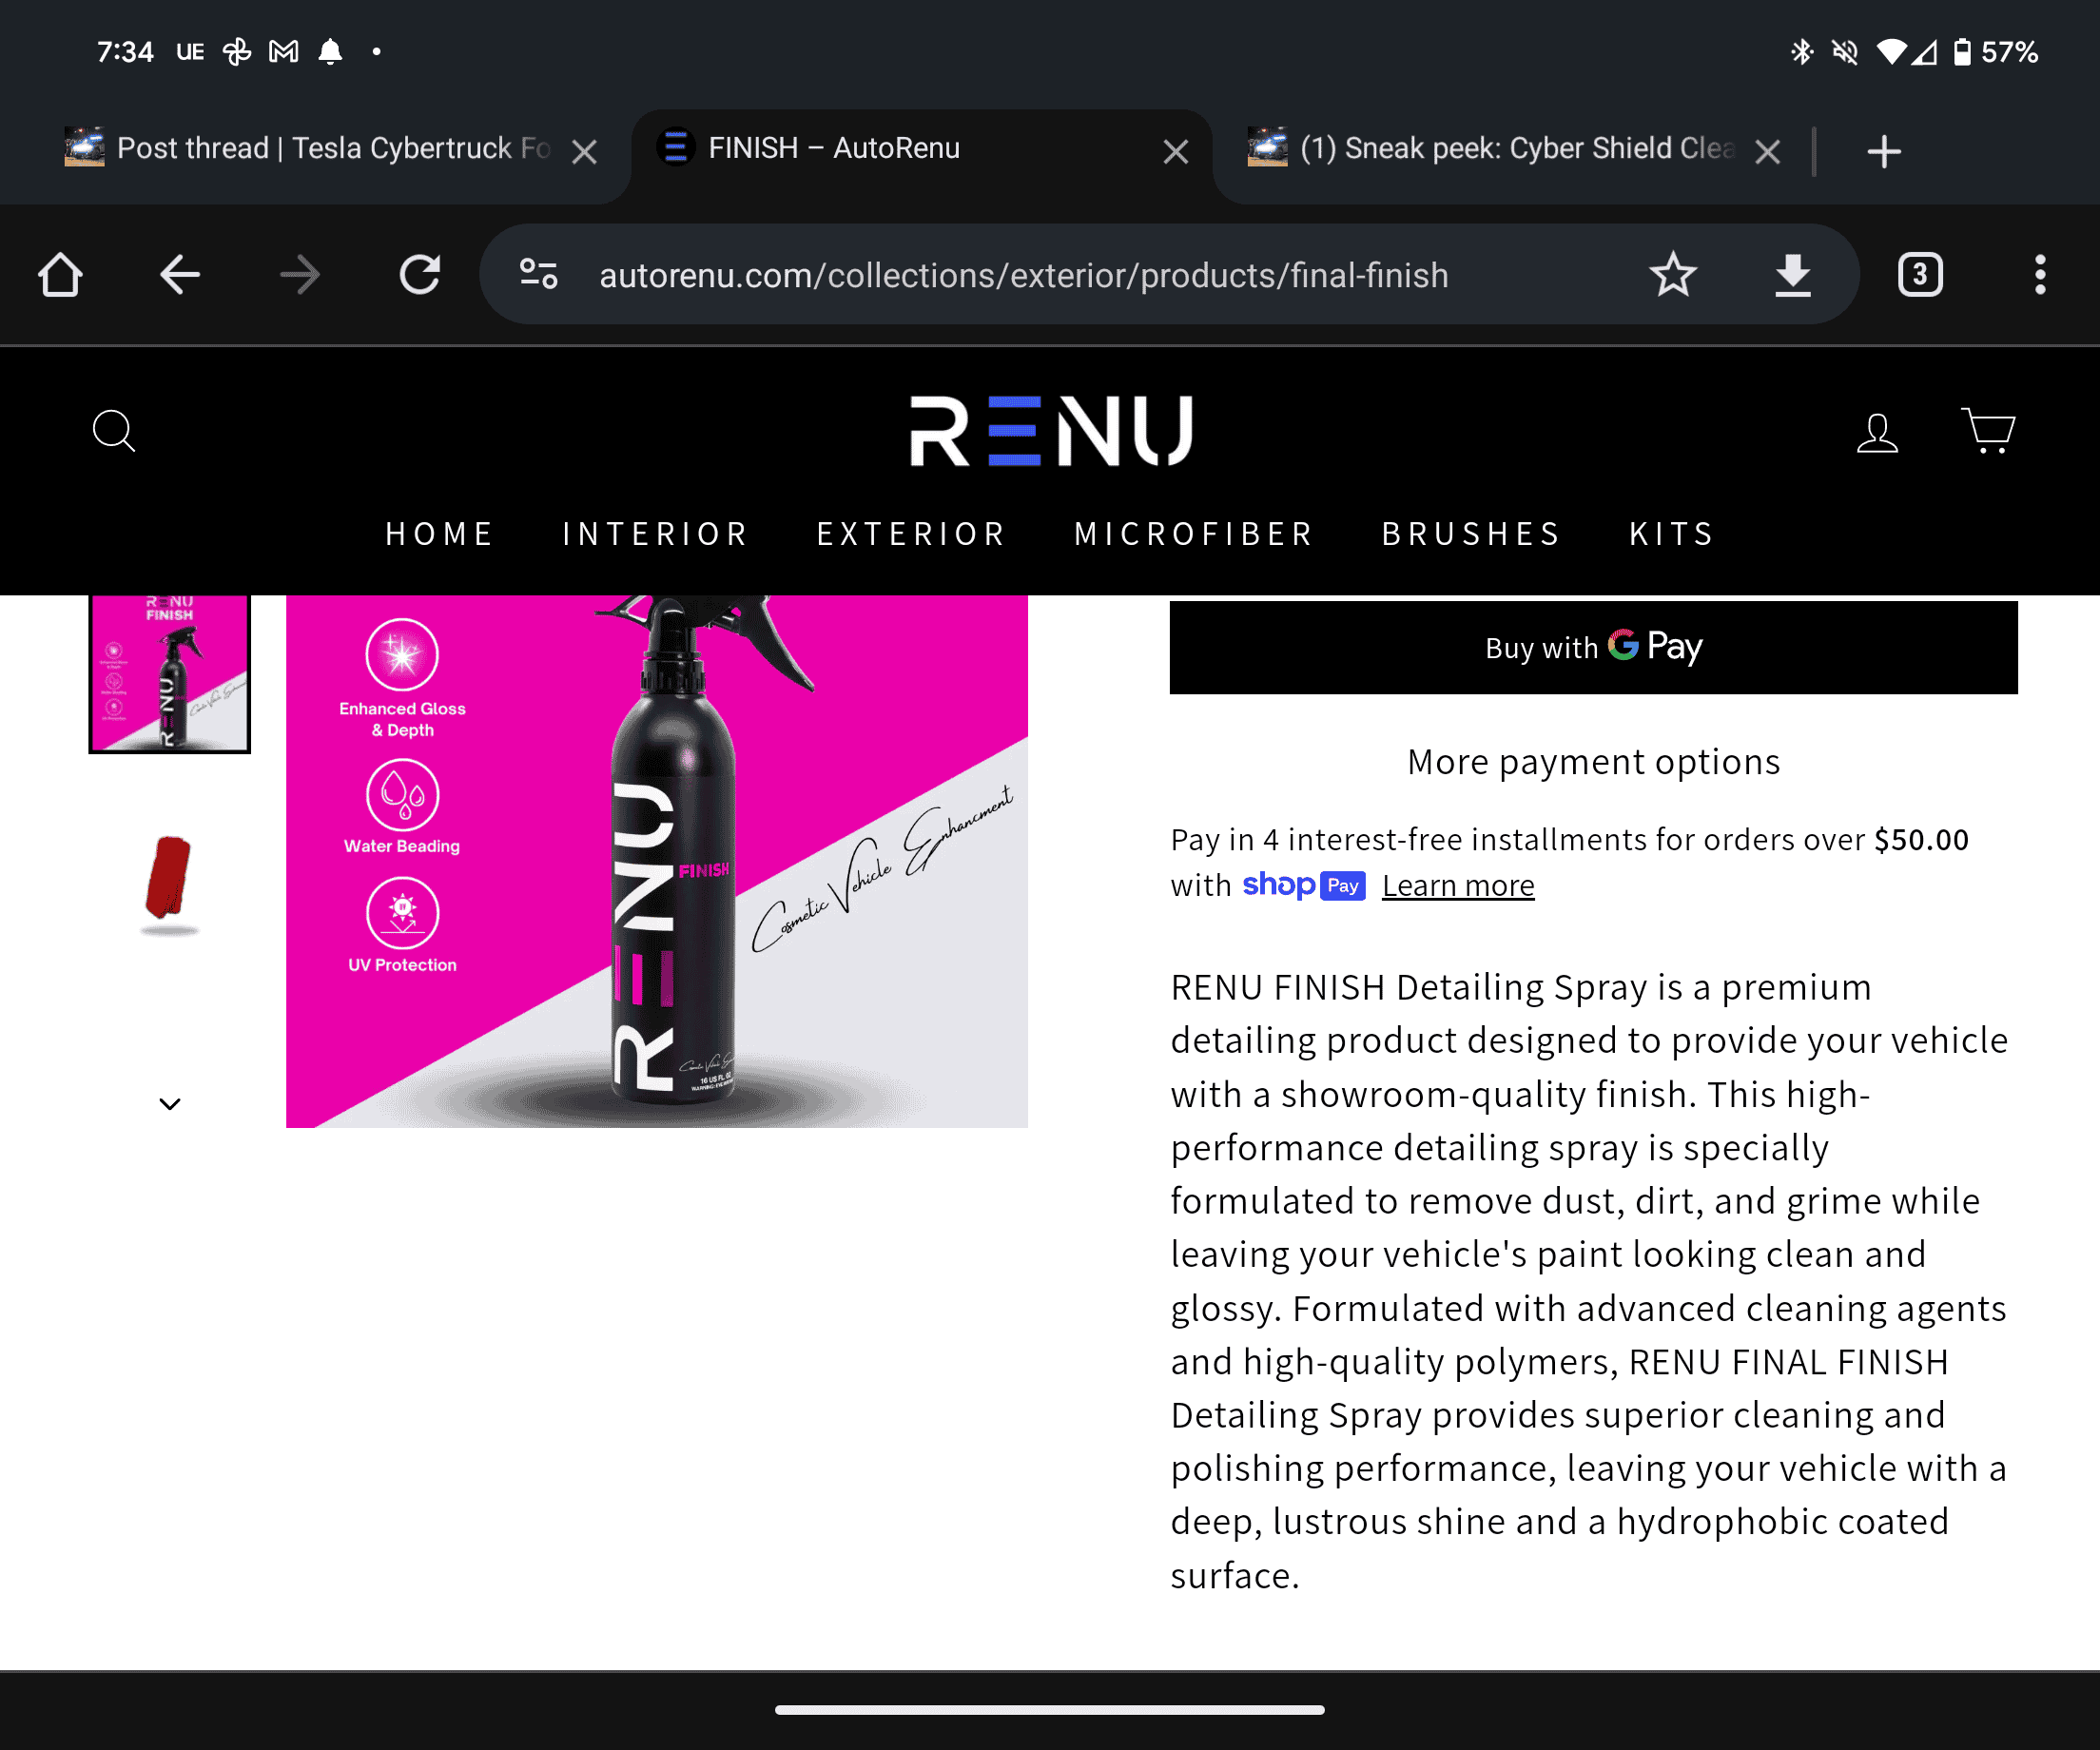Viewport: 2100px width, 1750px height.
Task: Tap the battery 57% indicator
Action: (x=1996, y=51)
